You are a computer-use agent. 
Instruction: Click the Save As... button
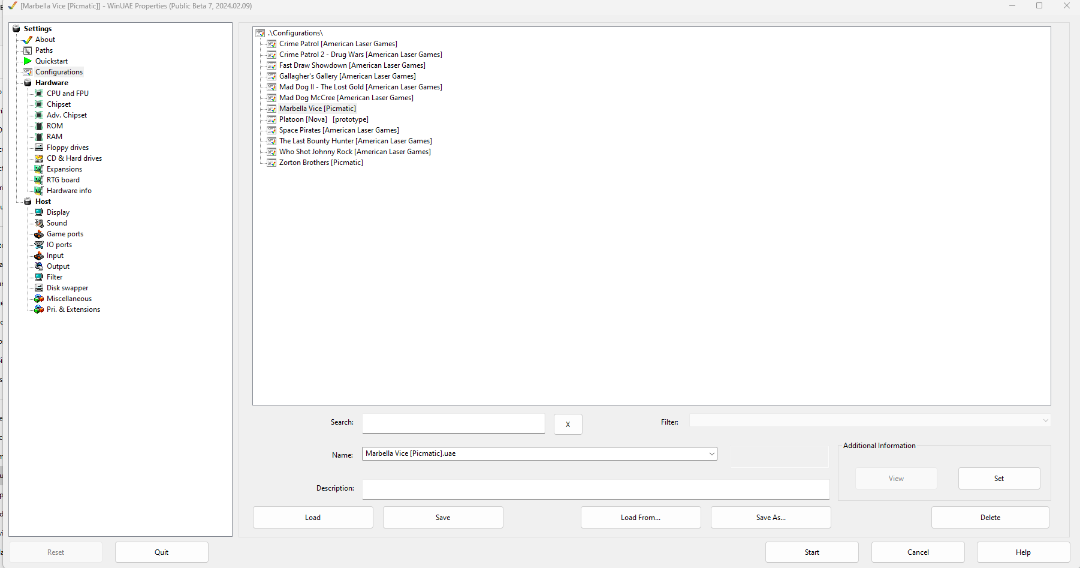(771, 518)
